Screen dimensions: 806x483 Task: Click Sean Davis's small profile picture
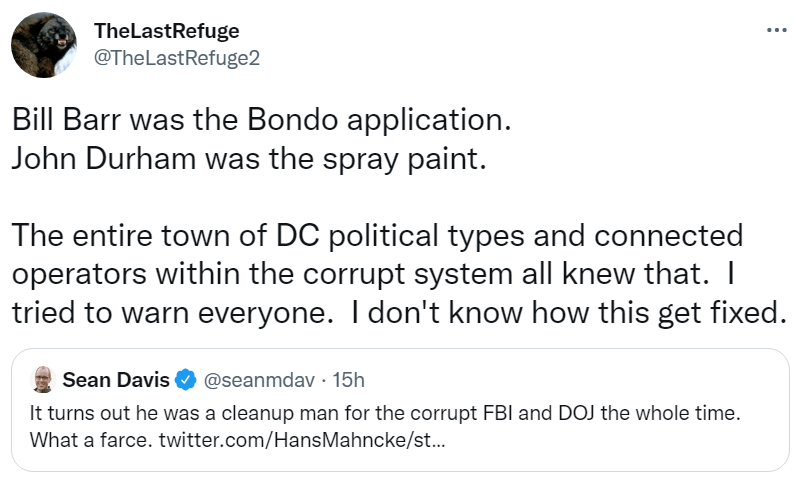tap(43, 380)
